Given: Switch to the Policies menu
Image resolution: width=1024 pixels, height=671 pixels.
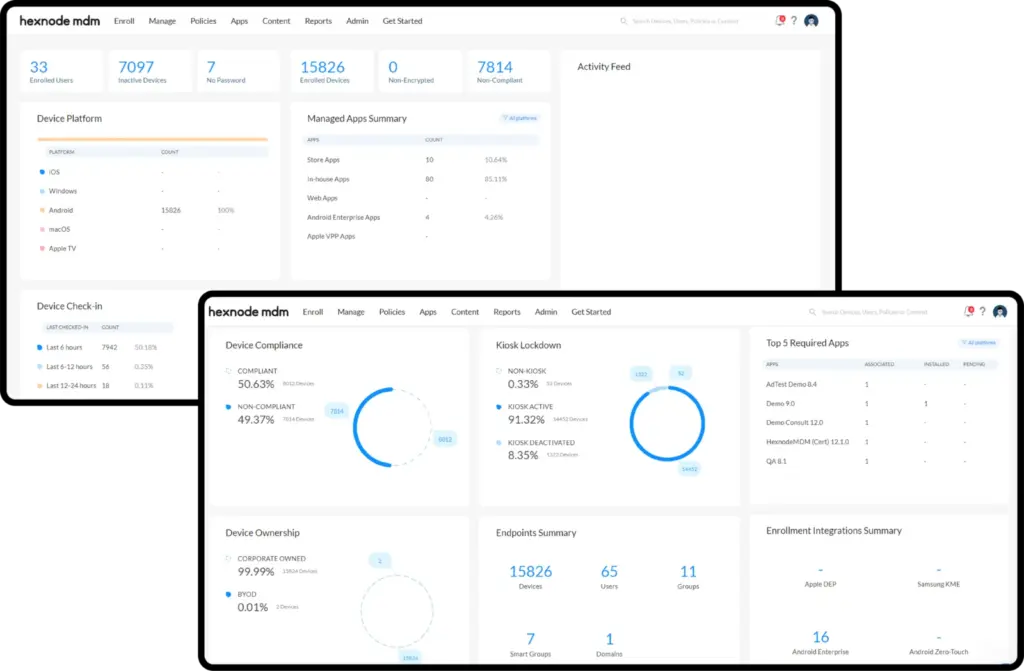Looking at the screenshot, I should pos(392,311).
